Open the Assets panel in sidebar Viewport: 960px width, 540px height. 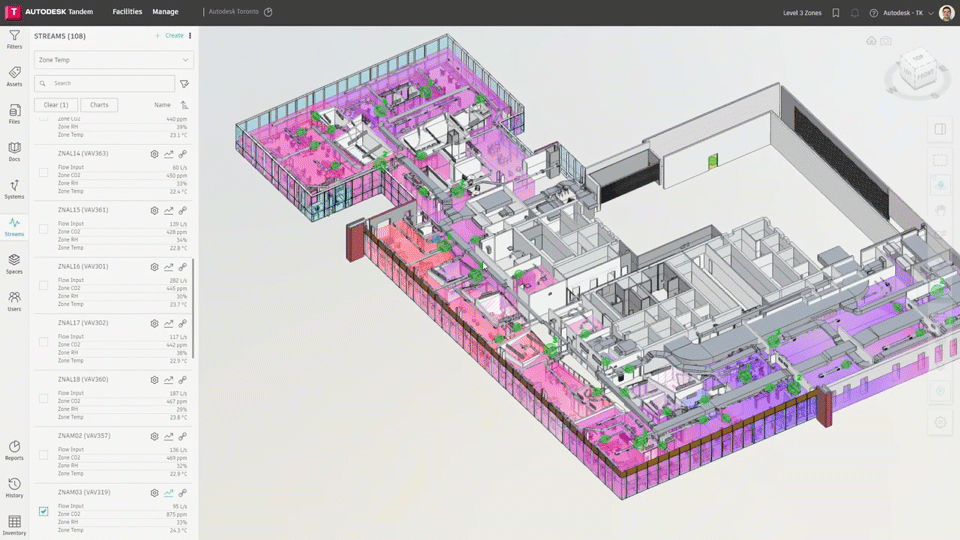14,76
